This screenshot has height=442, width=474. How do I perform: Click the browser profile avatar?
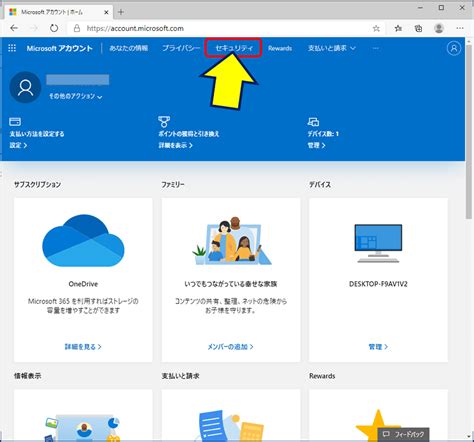pos(439,28)
